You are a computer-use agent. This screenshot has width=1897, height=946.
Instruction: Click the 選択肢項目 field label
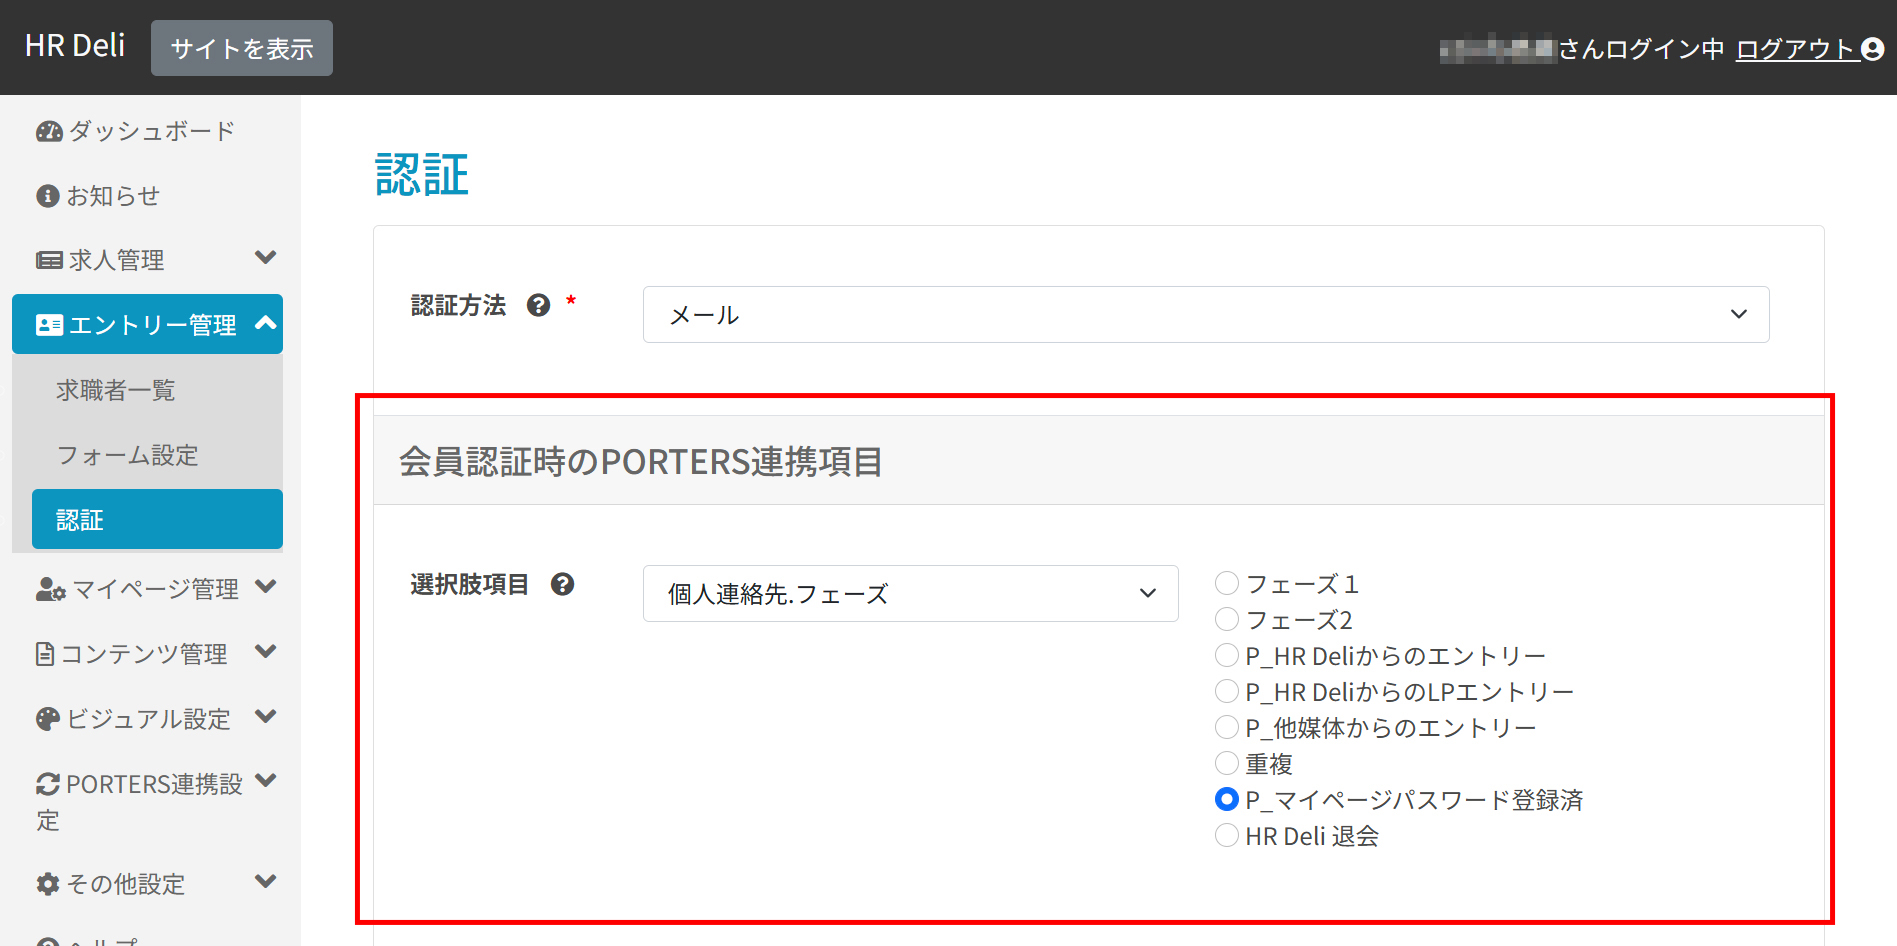pyautogui.click(x=469, y=584)
